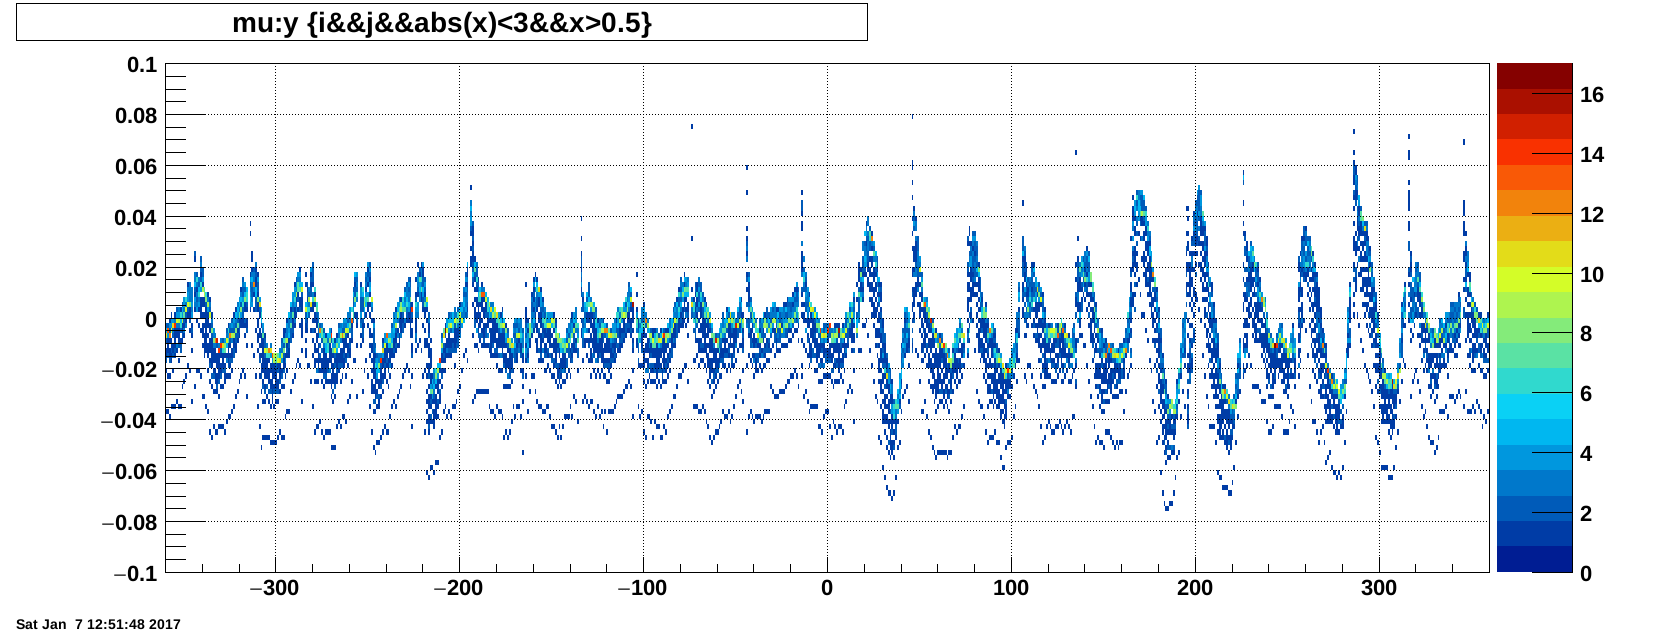Select y-axis label 0.06
This screenshot has width=1655, height=636.
pyautogui.click(x=136, y=167)
